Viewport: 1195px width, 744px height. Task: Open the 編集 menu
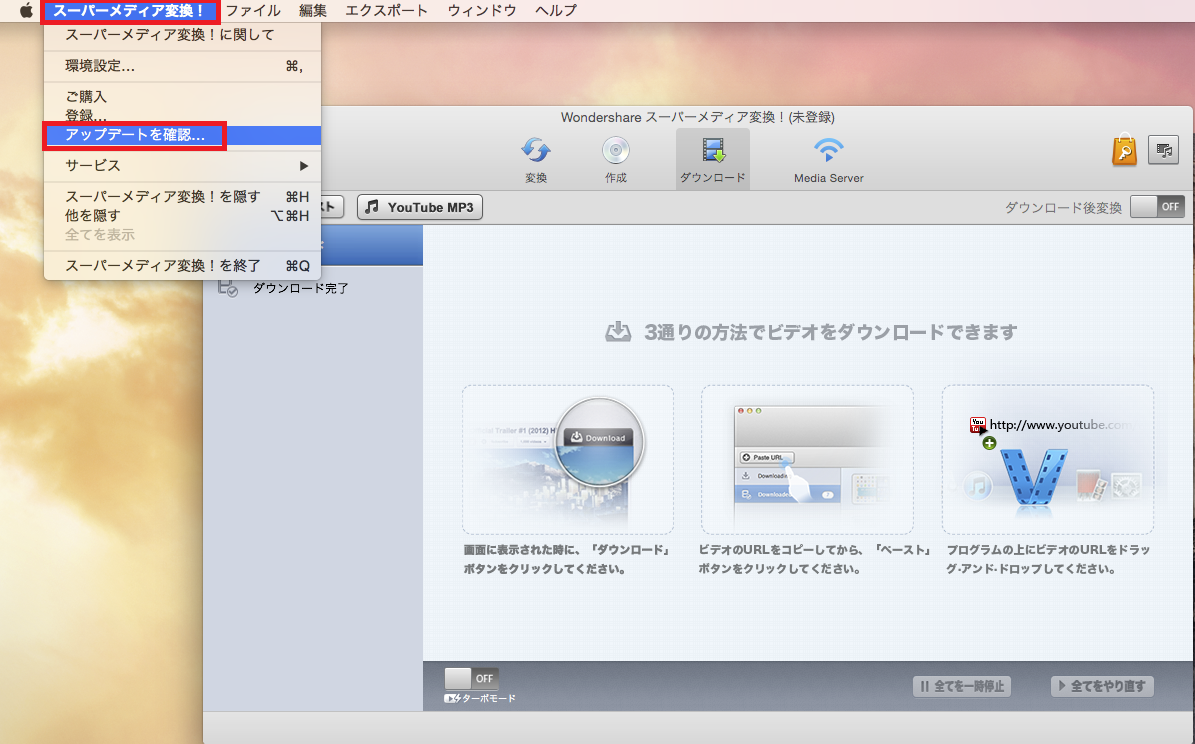click(x=312, y=11)
